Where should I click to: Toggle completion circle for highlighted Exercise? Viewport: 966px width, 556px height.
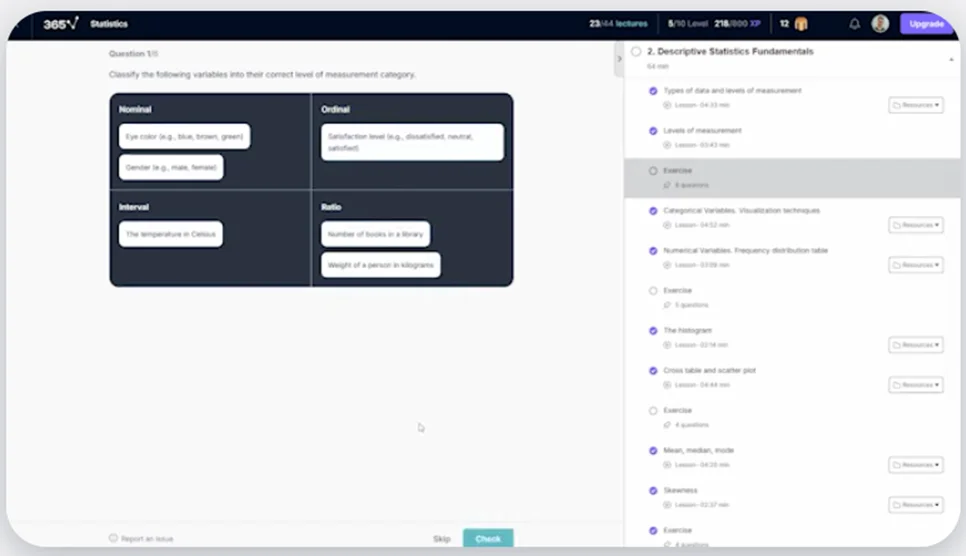(653, 171)
